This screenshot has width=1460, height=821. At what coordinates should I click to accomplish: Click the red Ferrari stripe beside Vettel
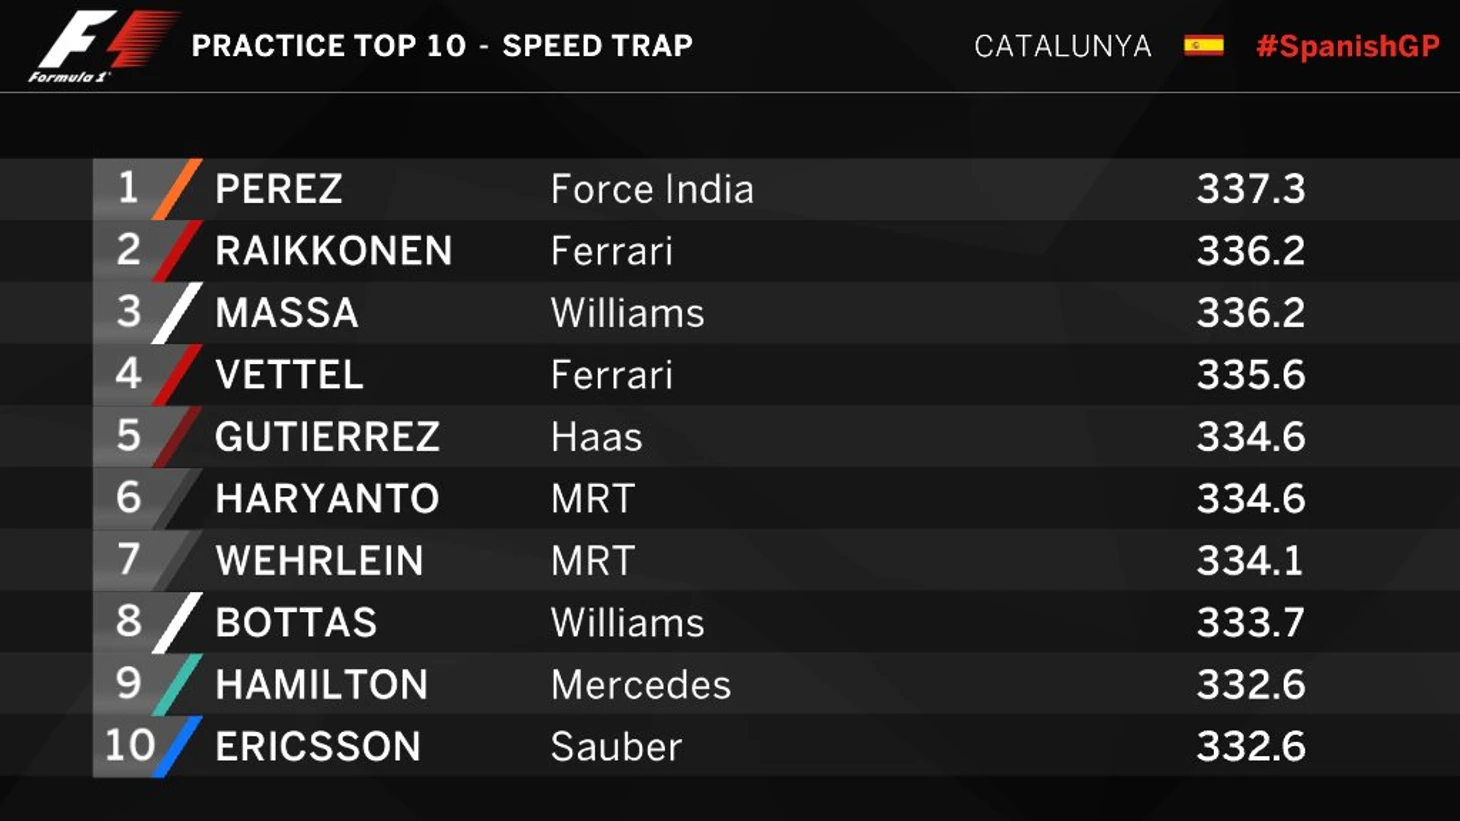pos(178,375)
